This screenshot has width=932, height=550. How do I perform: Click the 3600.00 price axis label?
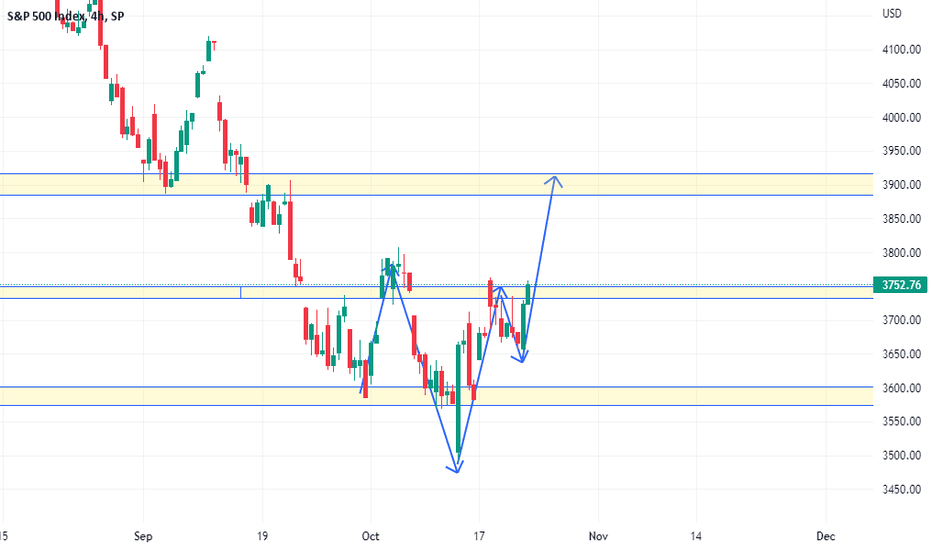[x=902, y=388]
